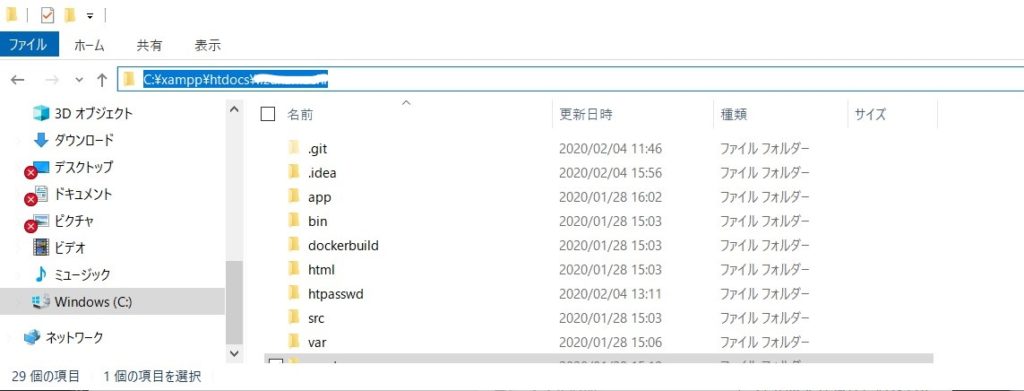
Task: Open the ファイル menu tab
Action: coord(29,45)
